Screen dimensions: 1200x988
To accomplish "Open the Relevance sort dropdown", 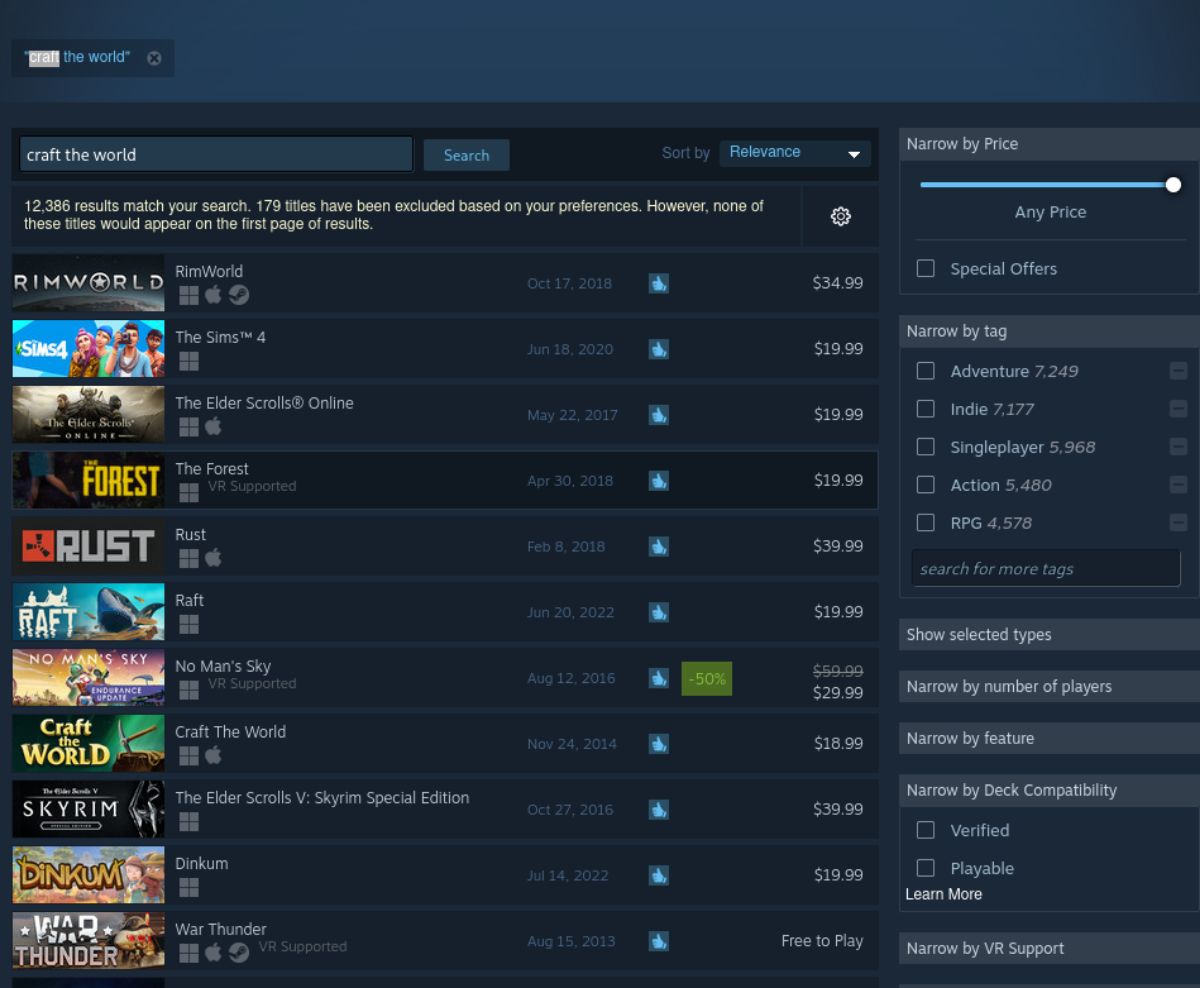I will click(x=795, y=152).
